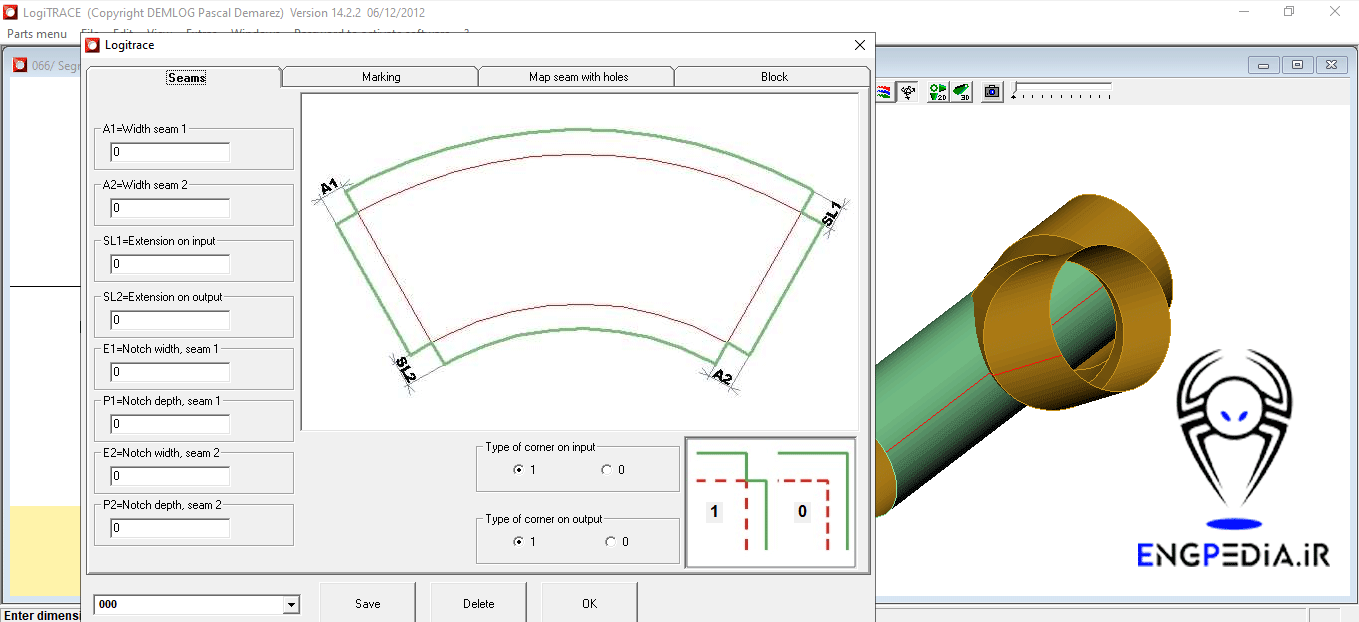Select option 1 for corner on output
The image size is (1359, 622).
click(x=518, y=542)
